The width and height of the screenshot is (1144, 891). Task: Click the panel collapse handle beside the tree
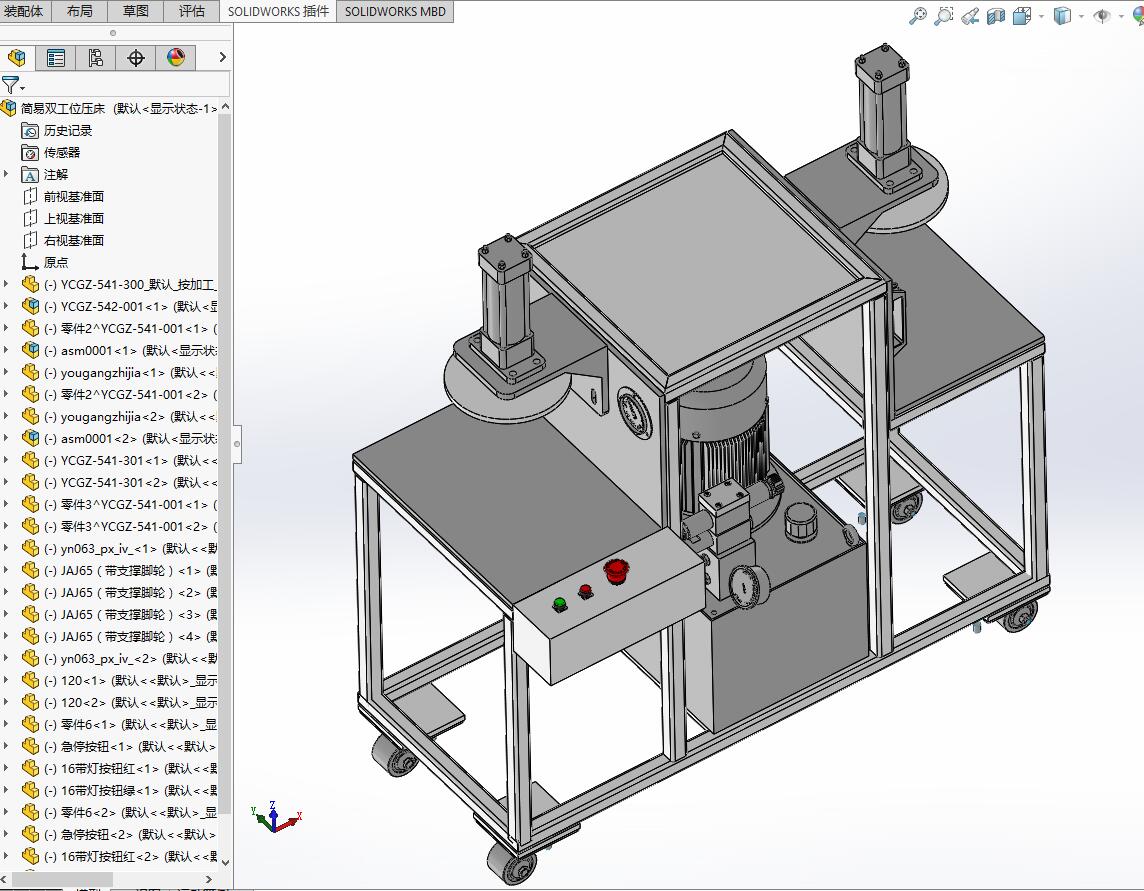coord(236,444)
